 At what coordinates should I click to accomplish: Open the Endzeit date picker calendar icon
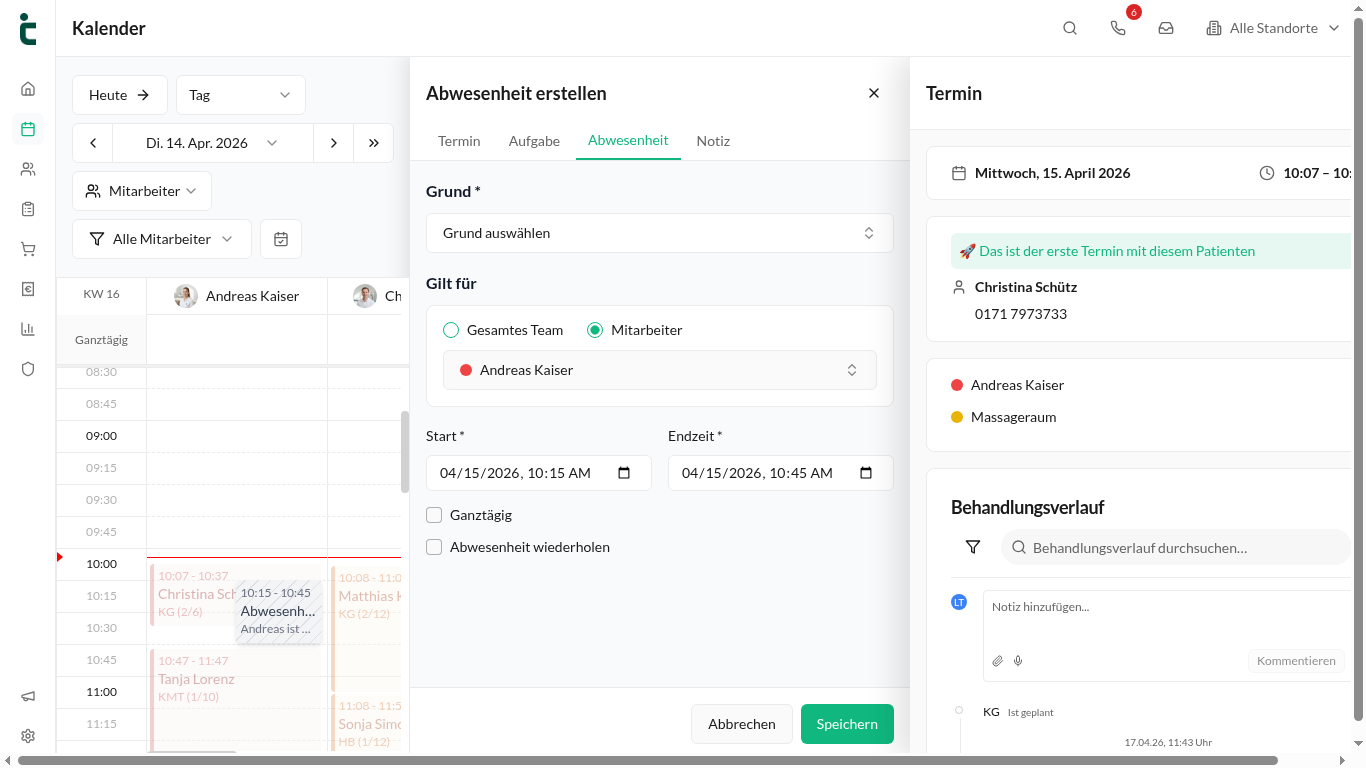pos(866,473)
